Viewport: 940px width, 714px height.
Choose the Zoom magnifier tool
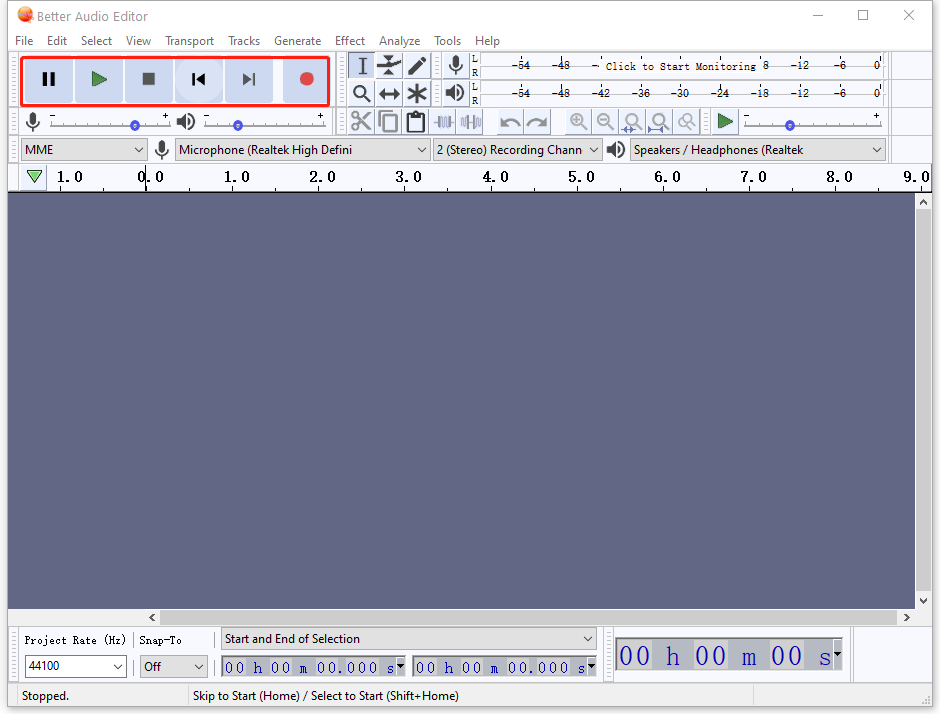[361, 94]
